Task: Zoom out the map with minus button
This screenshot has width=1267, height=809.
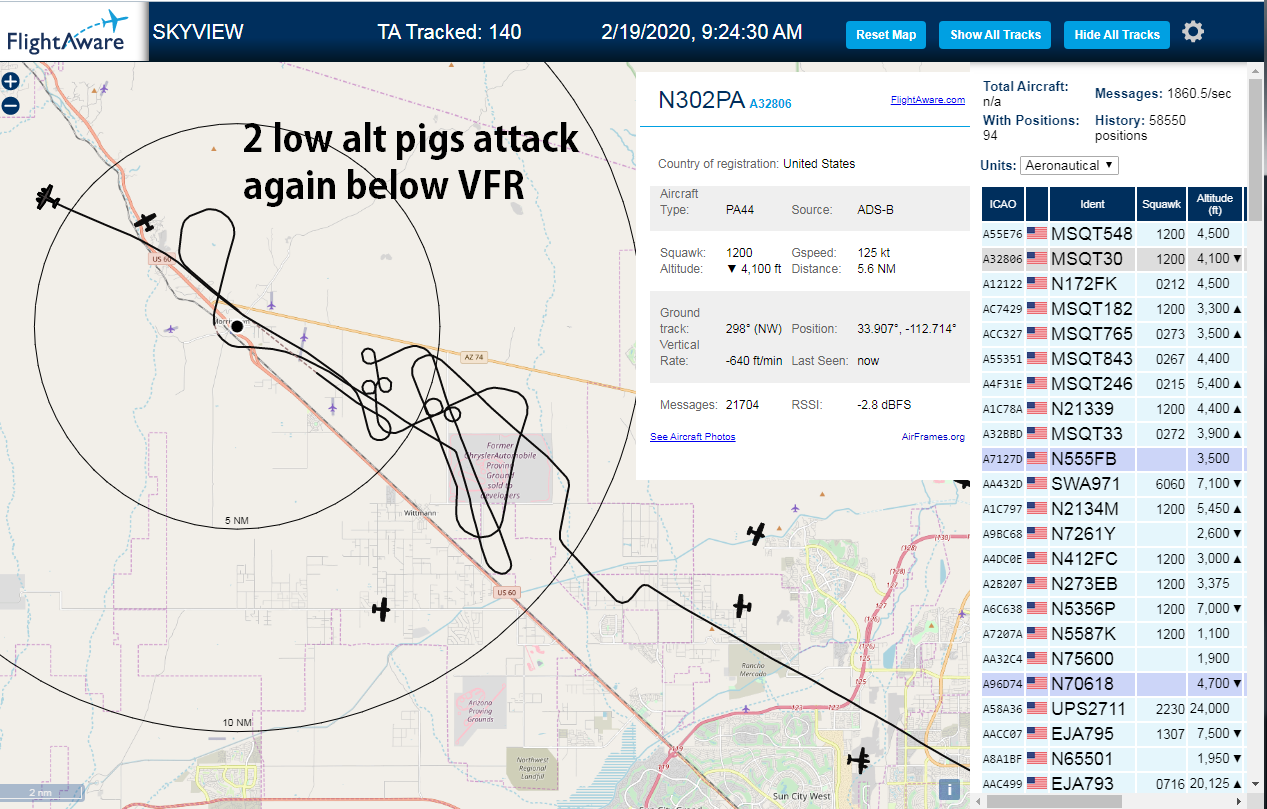Action: point(10,105)
